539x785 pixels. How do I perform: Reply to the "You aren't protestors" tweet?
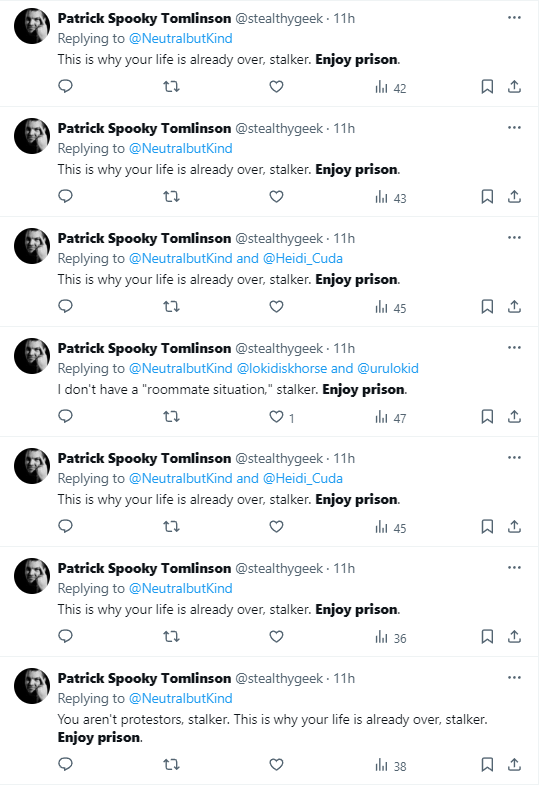point(66,764)
